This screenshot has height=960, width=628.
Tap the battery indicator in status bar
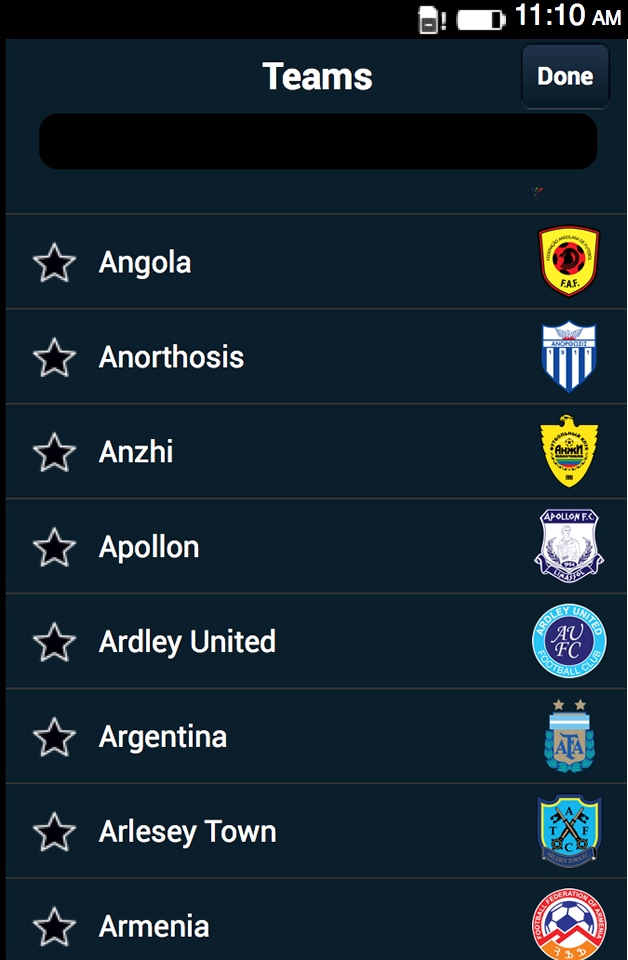point(481,19)
